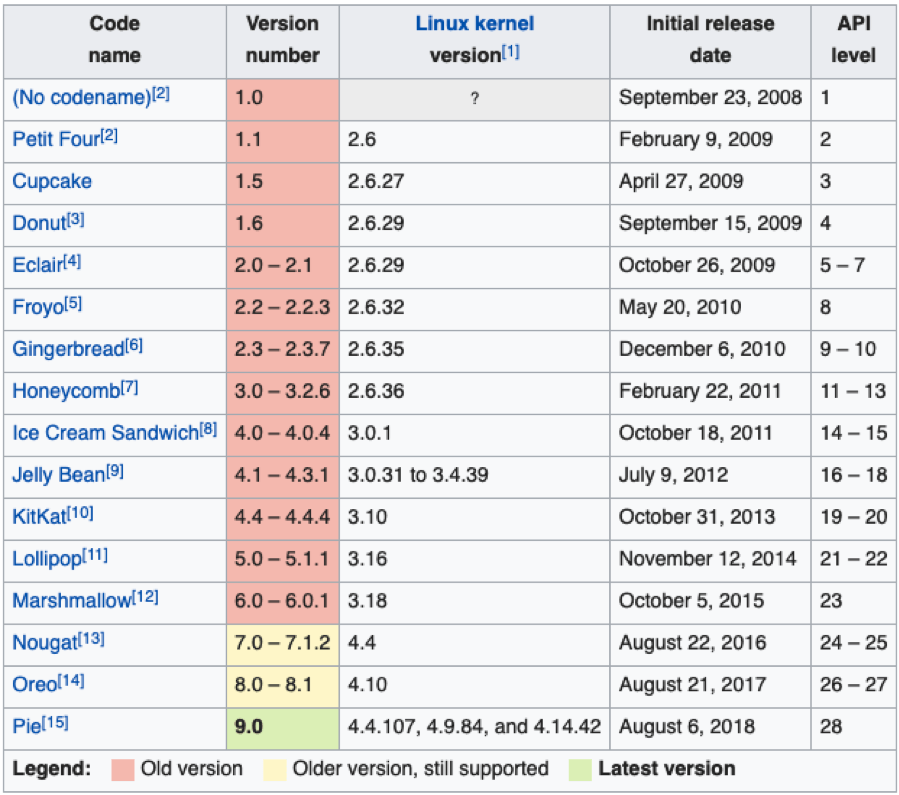Select the "Version number" column header
This screenshot has width=899, height=795.
tap(283, 40)
